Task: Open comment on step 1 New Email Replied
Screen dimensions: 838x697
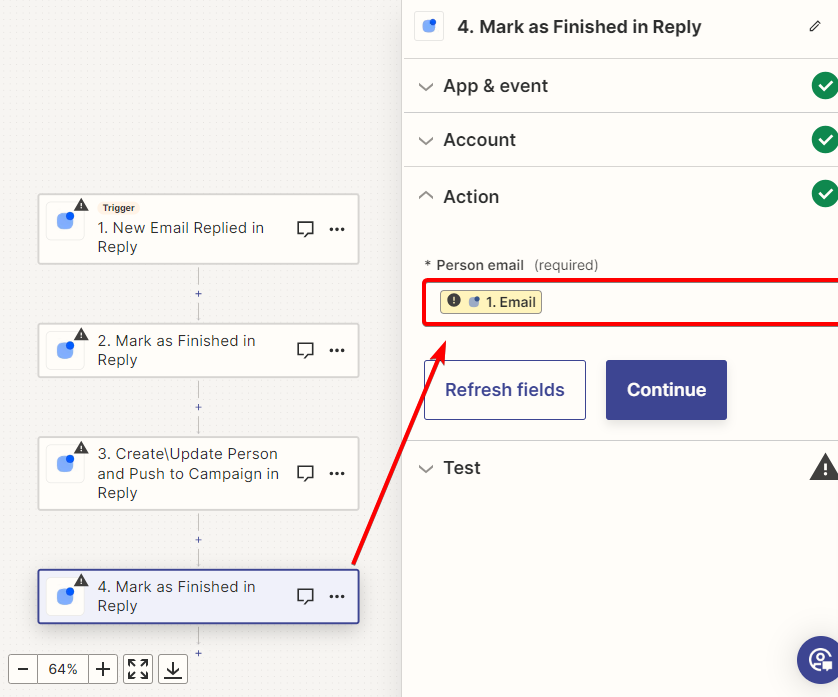Action: tap(305, 229)
